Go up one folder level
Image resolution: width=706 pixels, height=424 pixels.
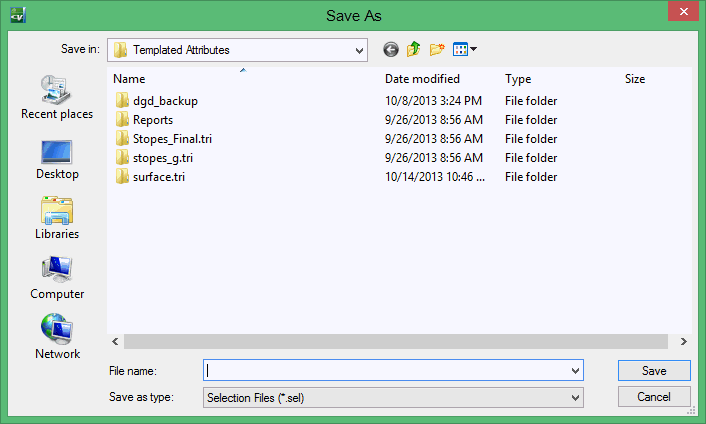pos(413,49)
